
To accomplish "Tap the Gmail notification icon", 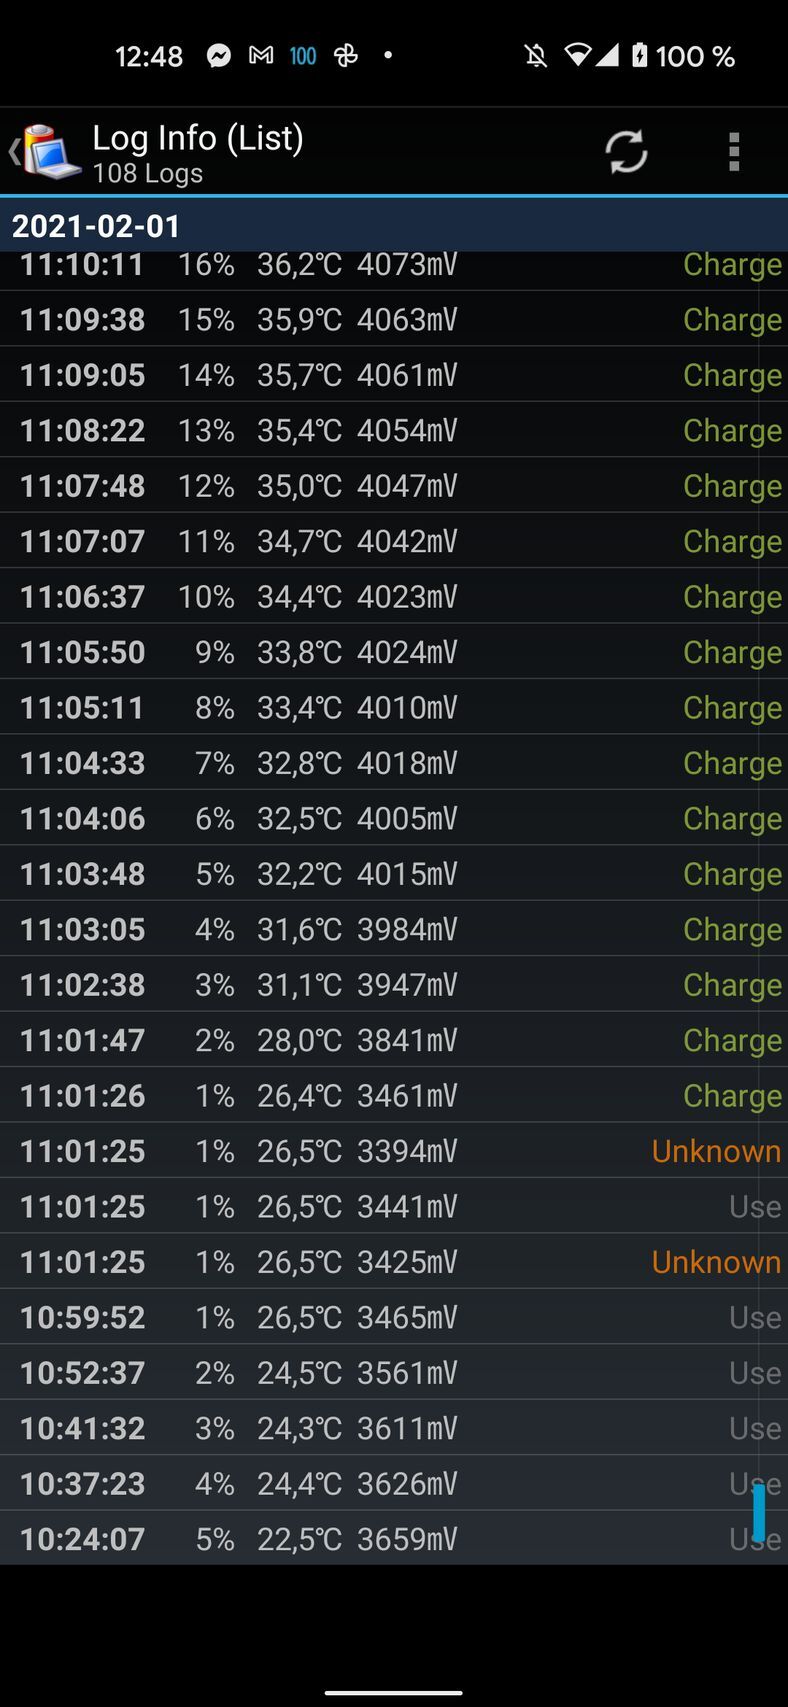I will [261, 56].
